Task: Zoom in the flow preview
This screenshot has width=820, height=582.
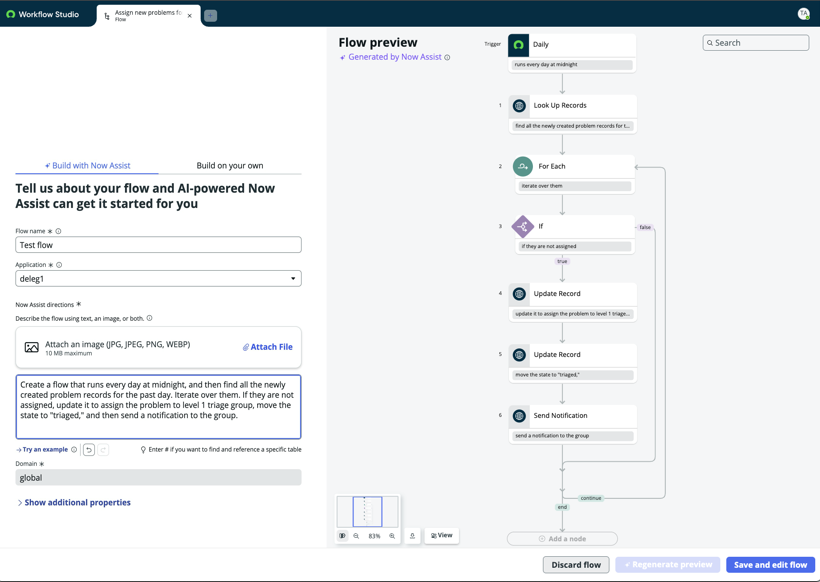Action: pos(392,536)
